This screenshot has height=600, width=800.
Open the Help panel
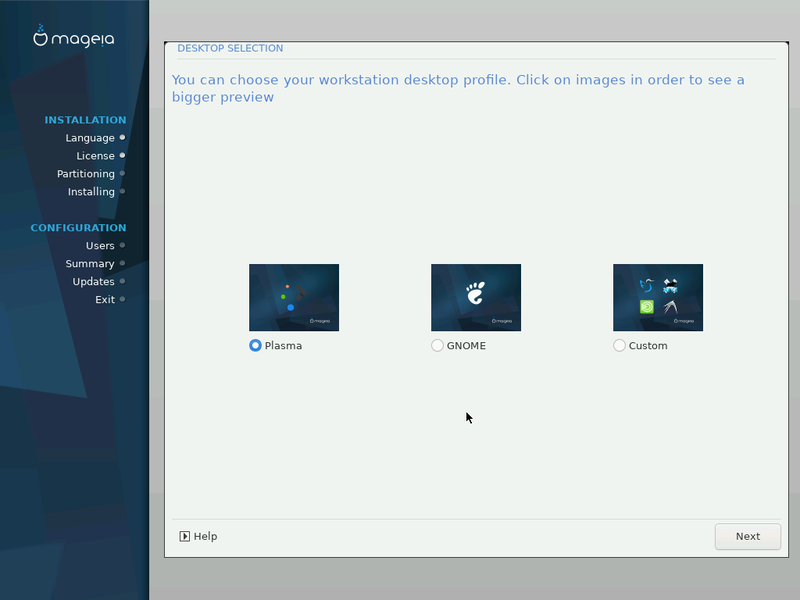coord(198,536)
